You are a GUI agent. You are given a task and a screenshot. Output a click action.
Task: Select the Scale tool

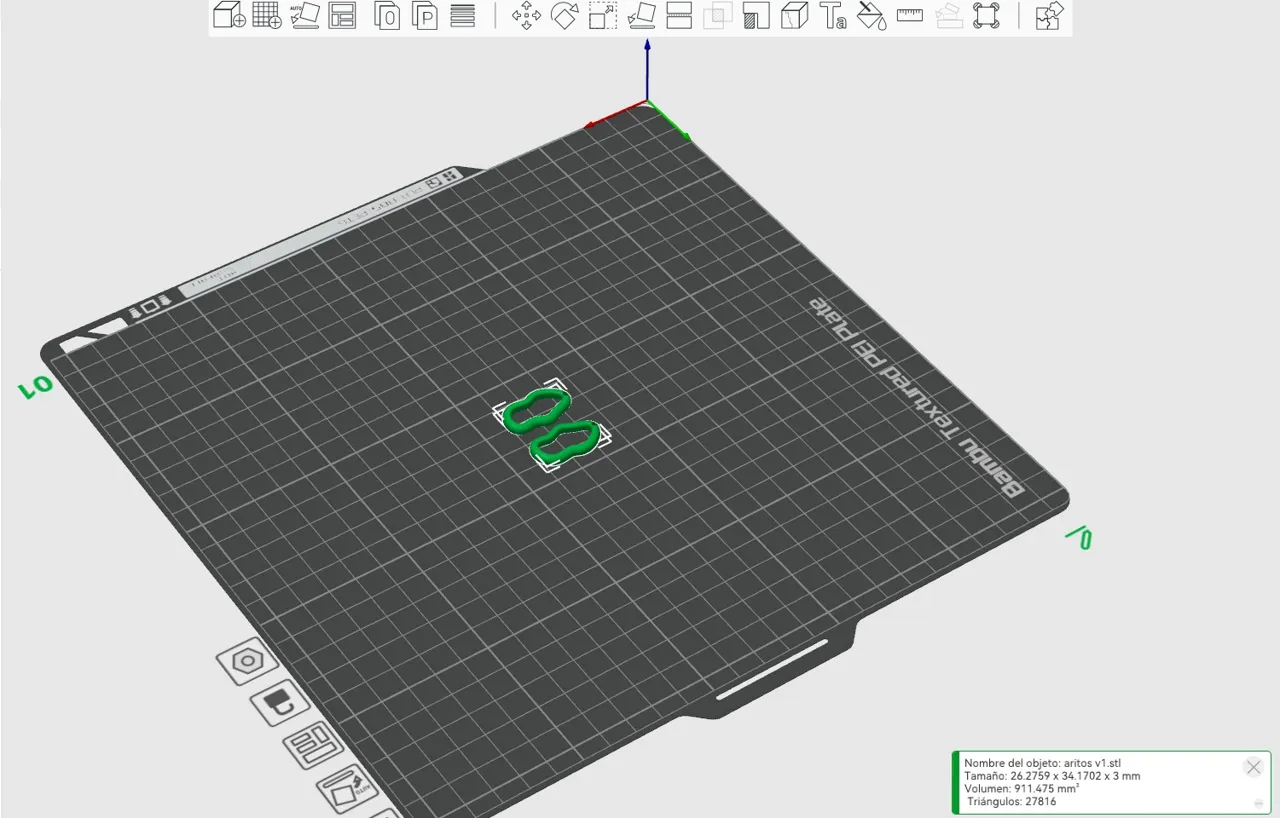point(603,16)
